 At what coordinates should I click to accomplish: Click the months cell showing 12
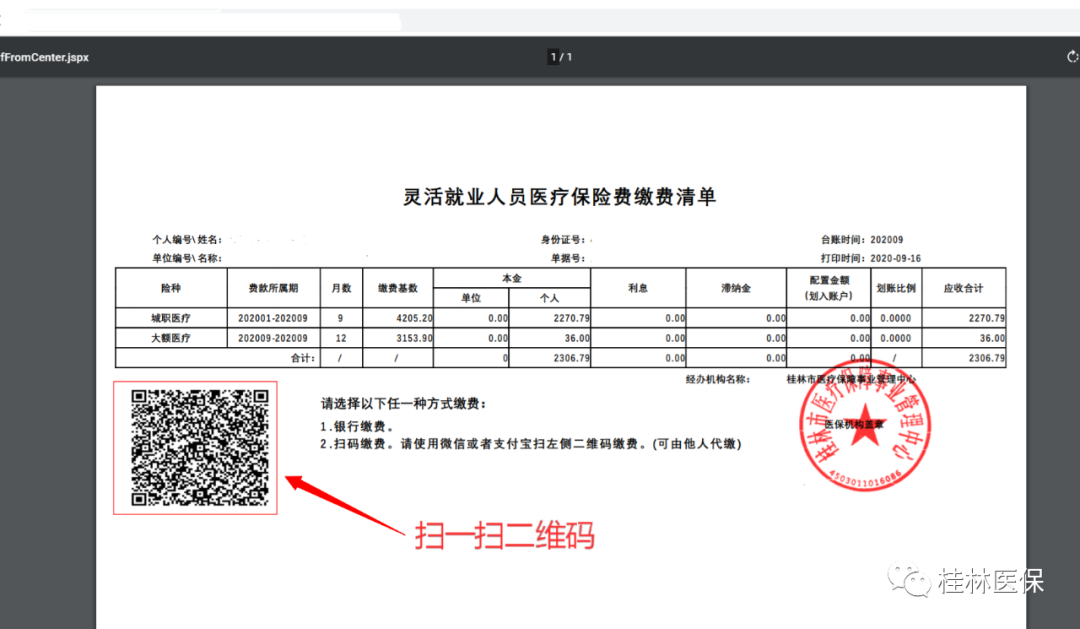click(x=340, y=338)
